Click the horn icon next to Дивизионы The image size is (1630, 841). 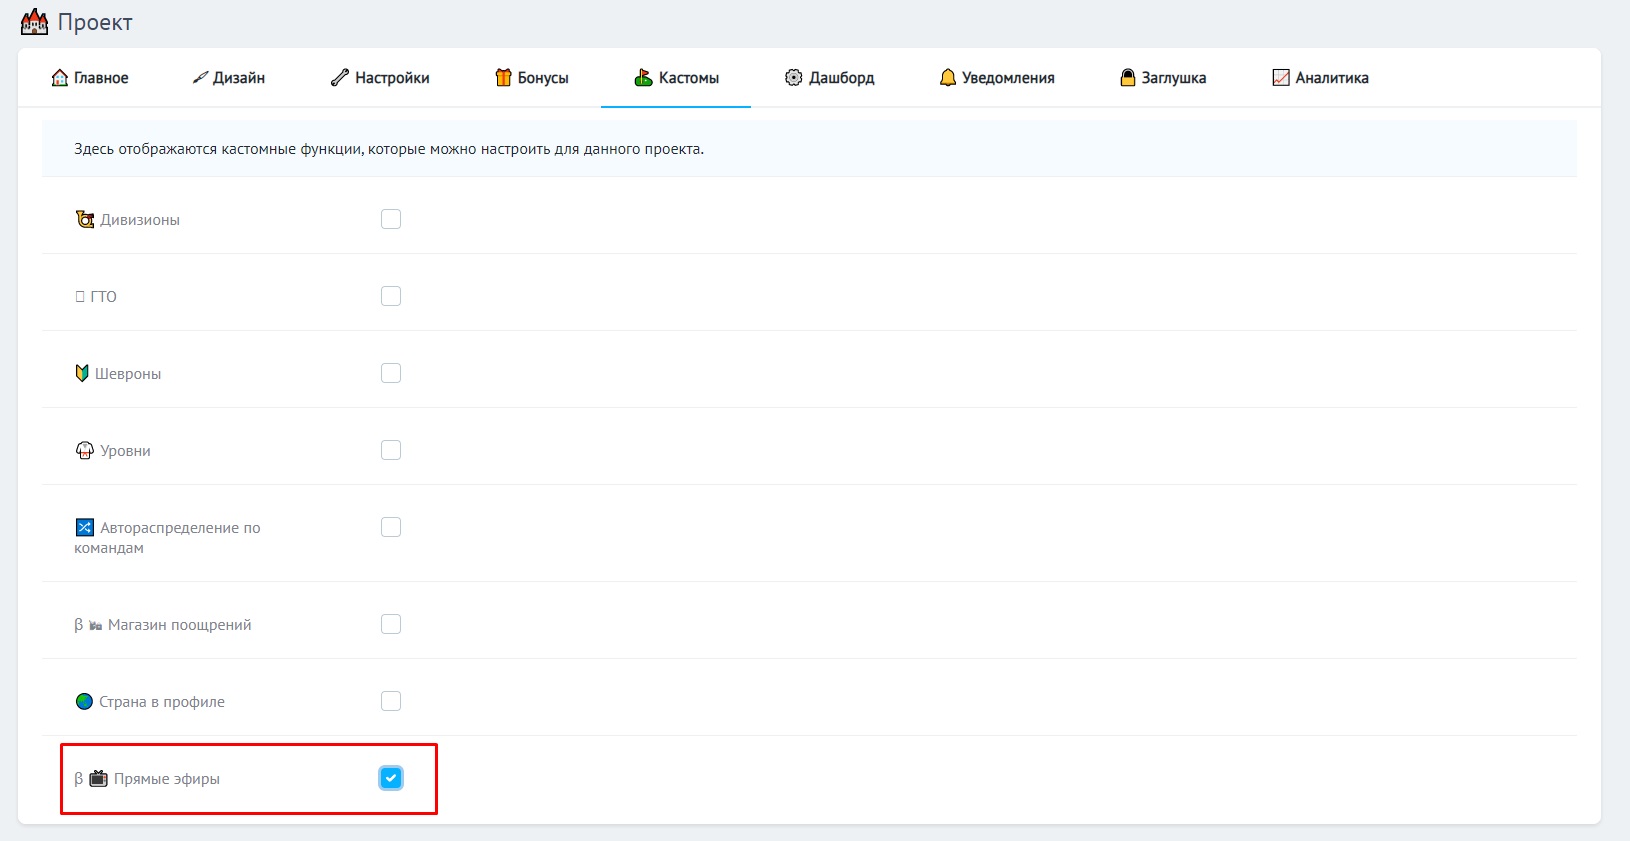tap(85, 219)
